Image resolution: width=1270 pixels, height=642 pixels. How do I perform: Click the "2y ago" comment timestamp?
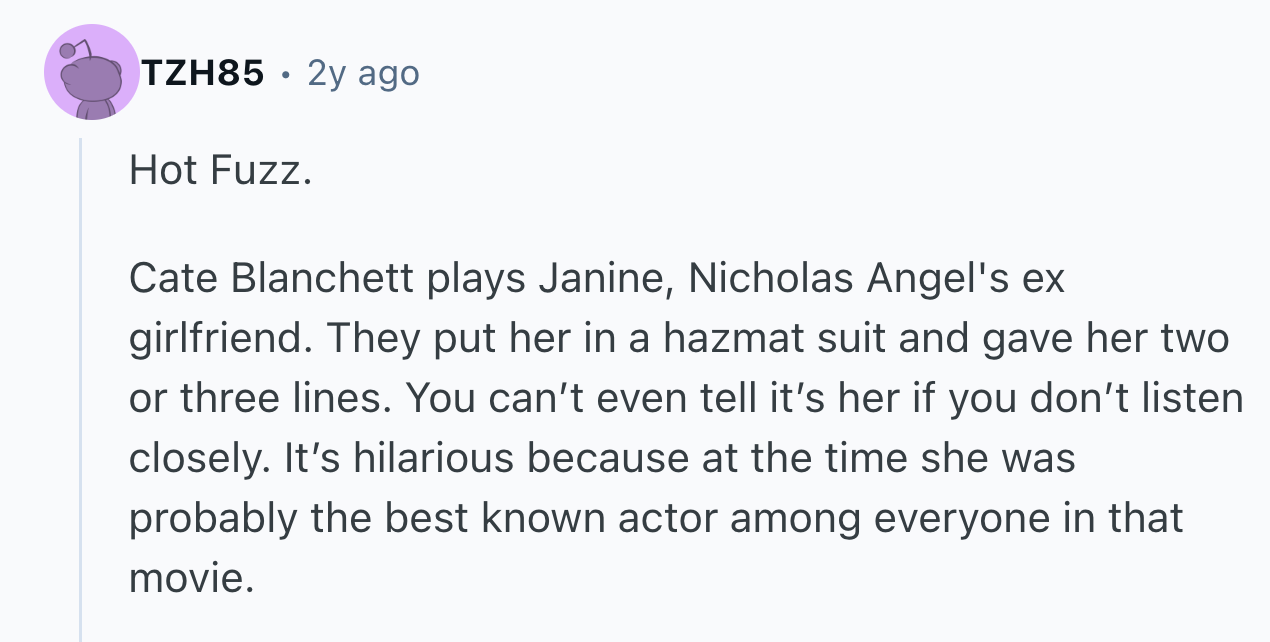363,73
